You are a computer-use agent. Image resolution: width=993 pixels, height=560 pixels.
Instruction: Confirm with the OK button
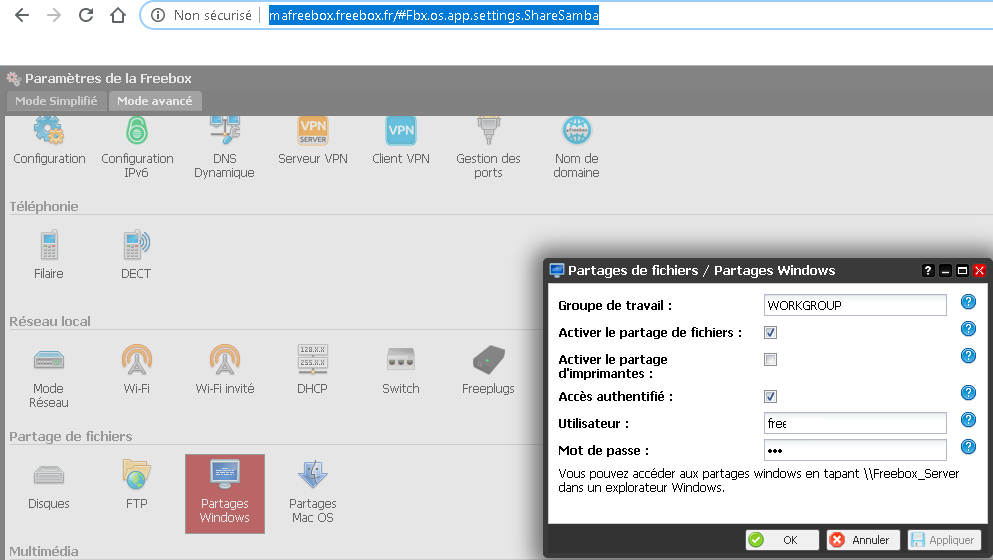782,540
